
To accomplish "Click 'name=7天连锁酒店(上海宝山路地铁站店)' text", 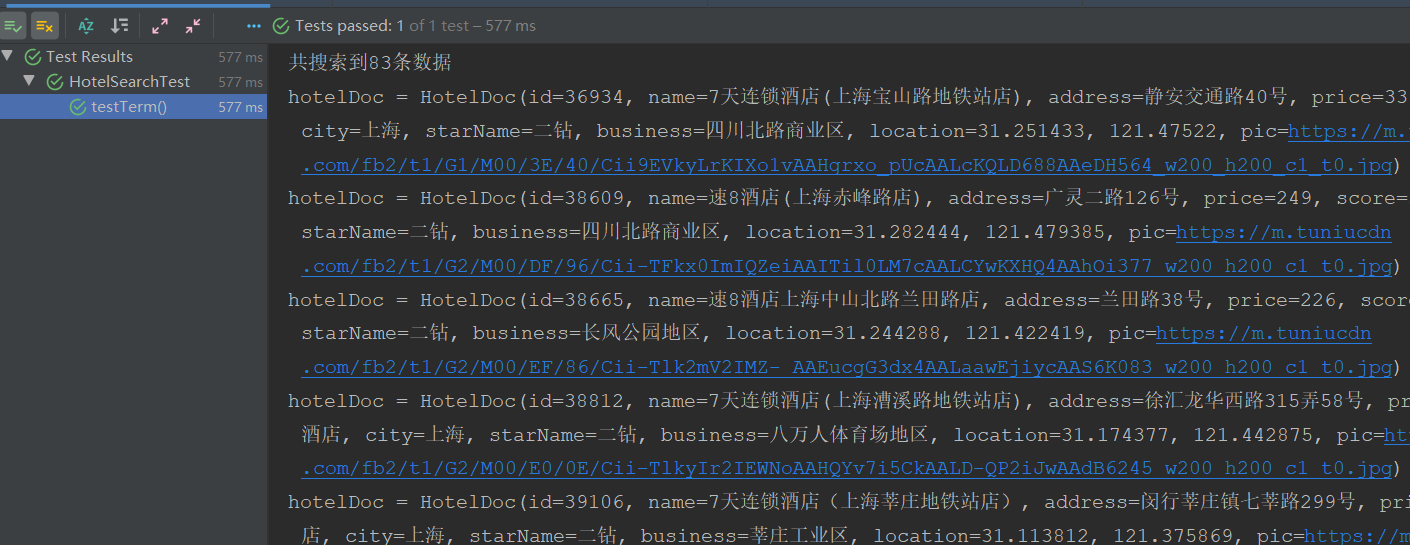I will [838, 97].
